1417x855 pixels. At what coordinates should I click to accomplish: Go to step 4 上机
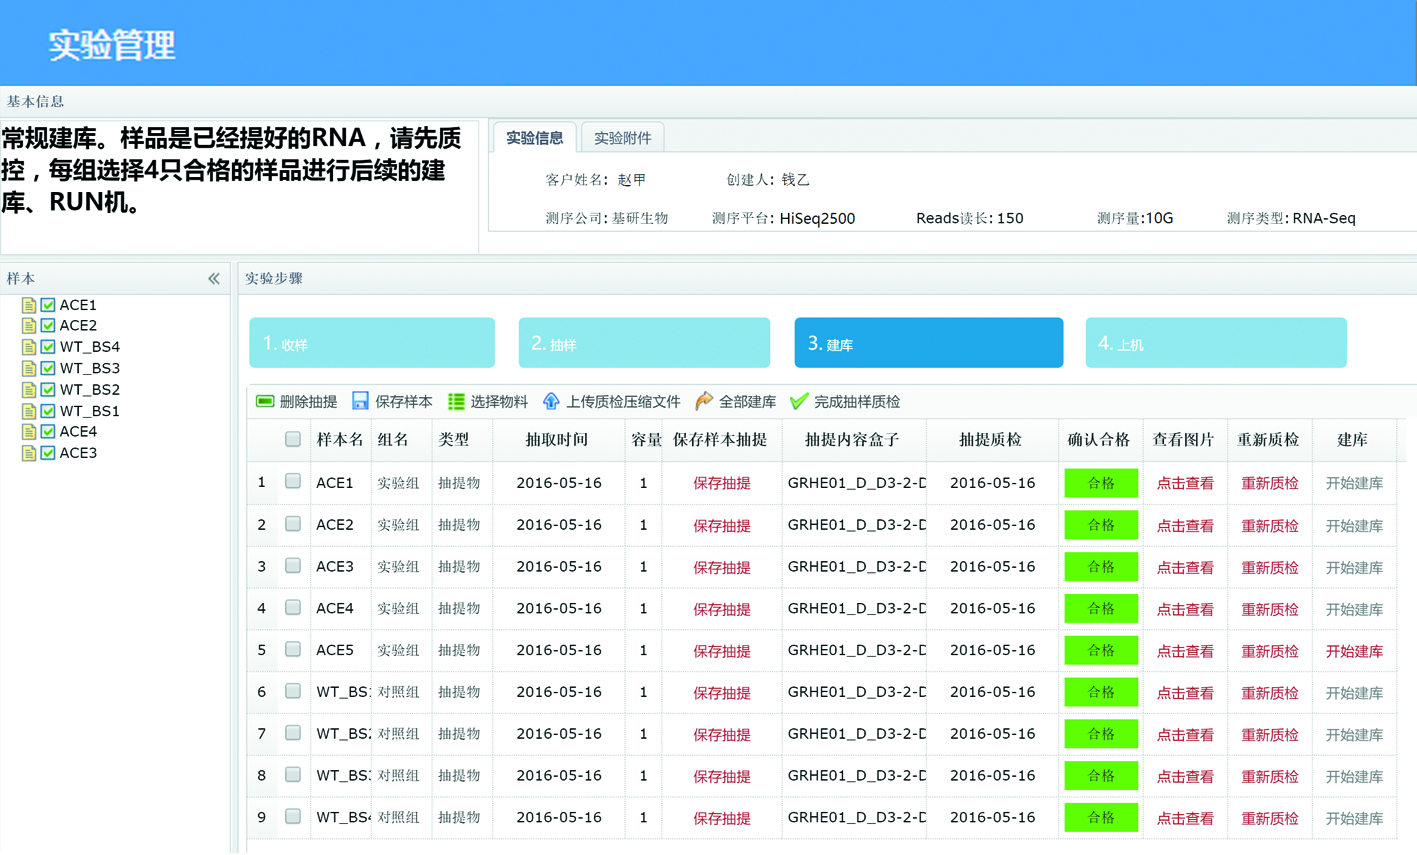click(x=1215, y=343)
